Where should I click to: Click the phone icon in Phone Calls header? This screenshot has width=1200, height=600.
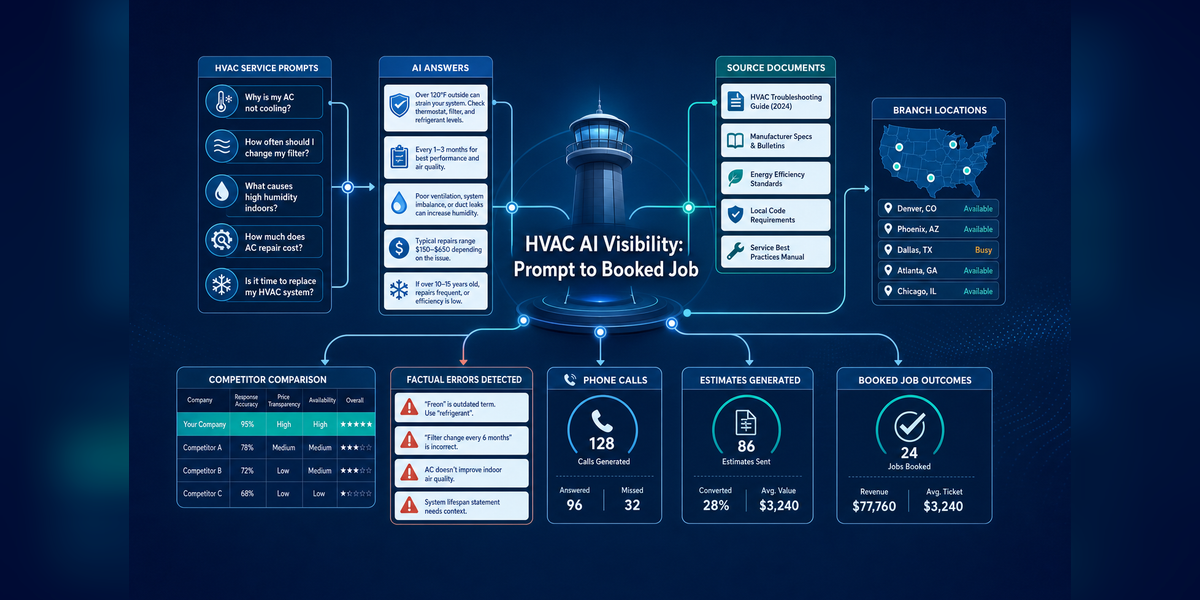point(571,380)
